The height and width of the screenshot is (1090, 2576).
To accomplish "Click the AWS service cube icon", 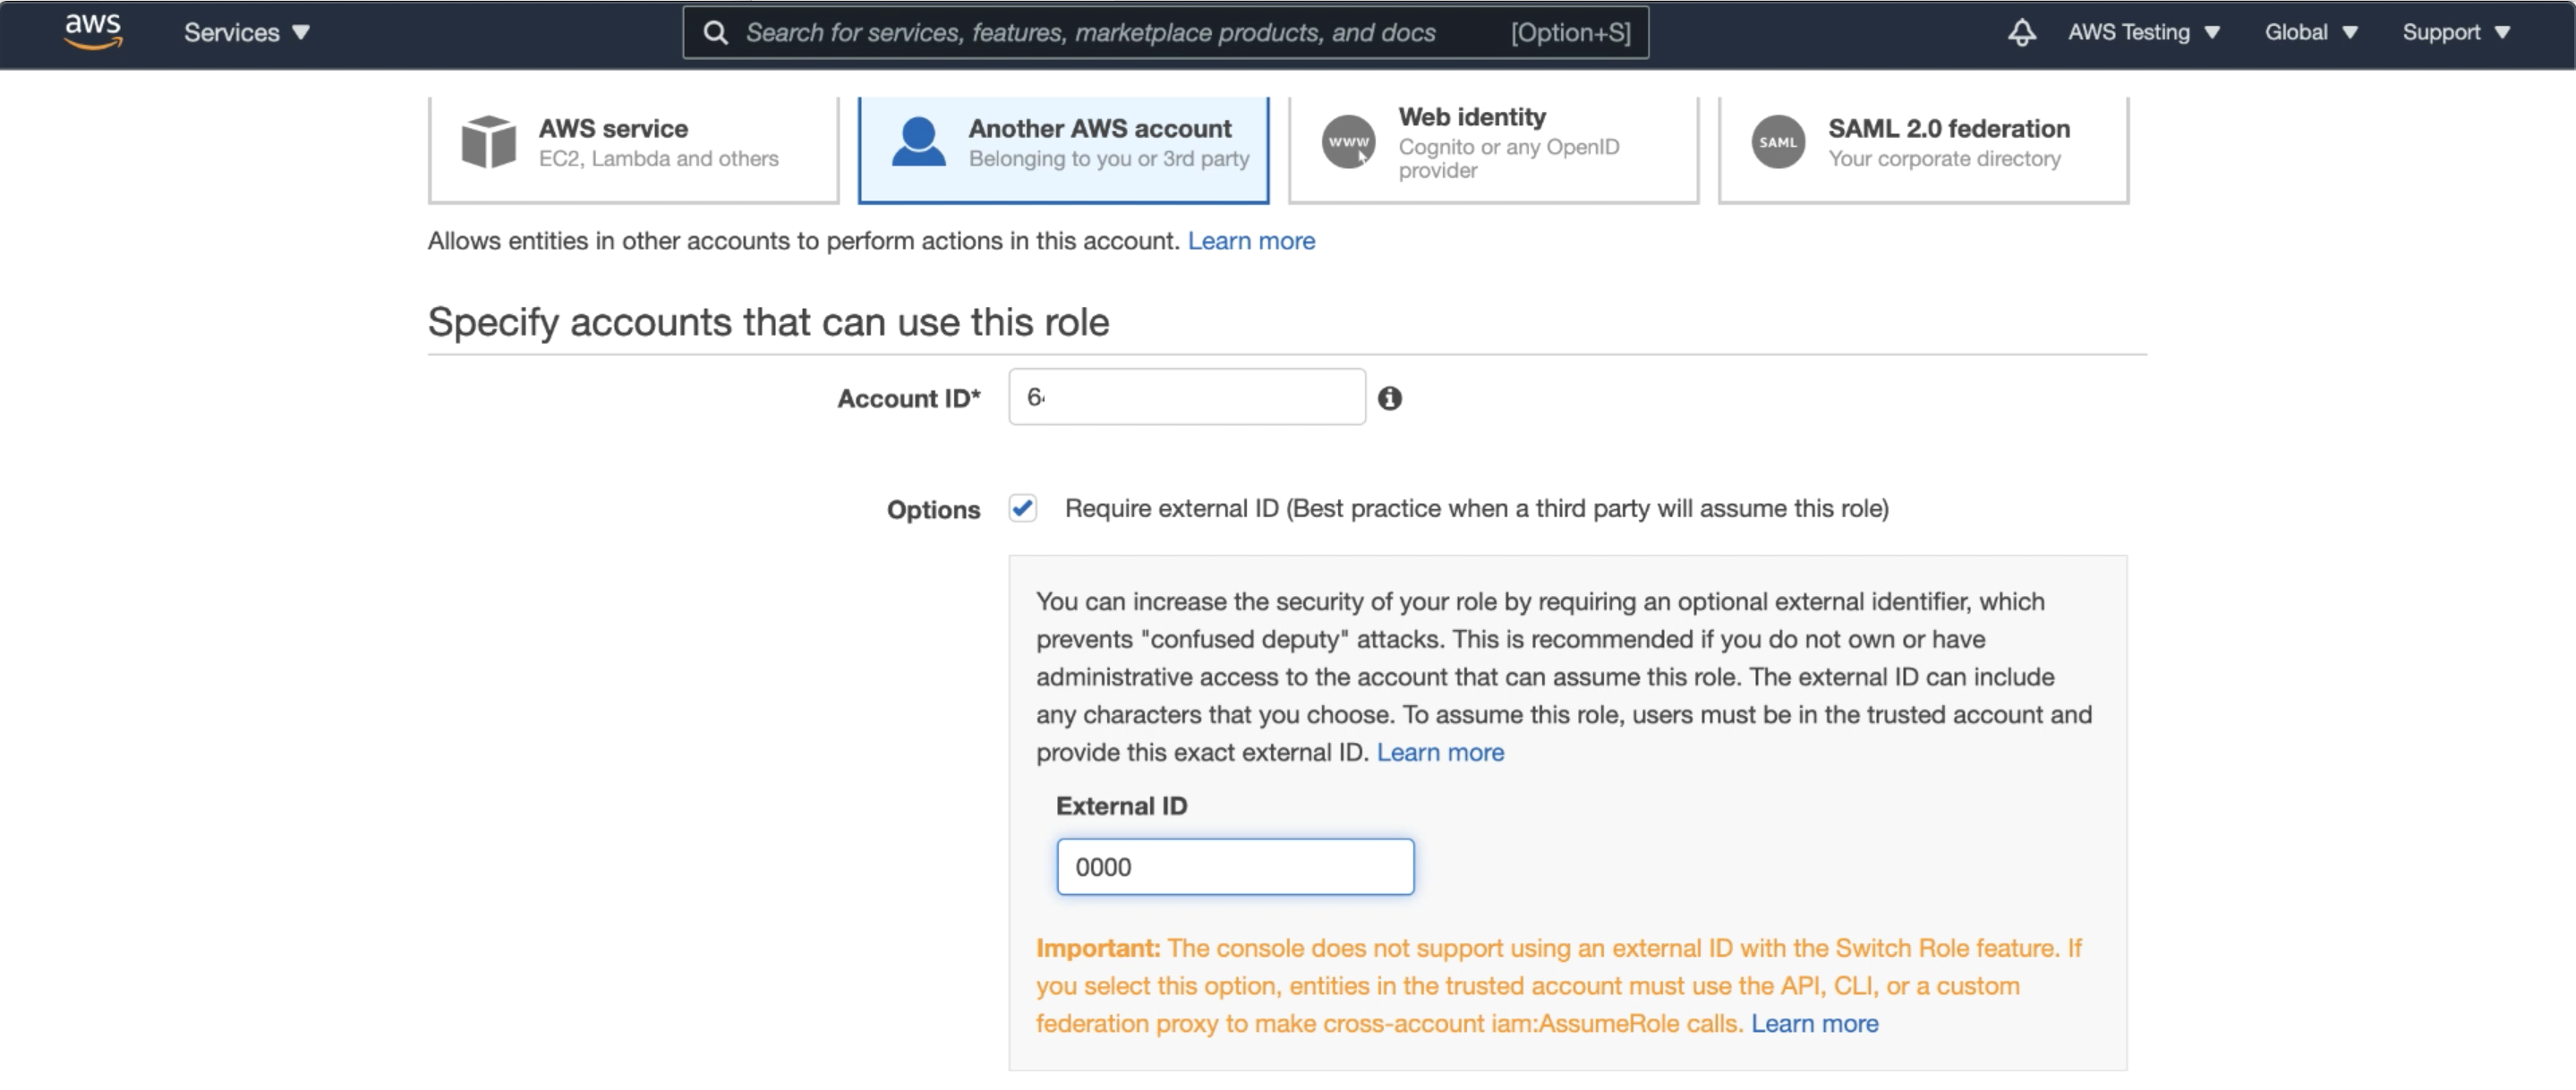I will click(488, 143).
